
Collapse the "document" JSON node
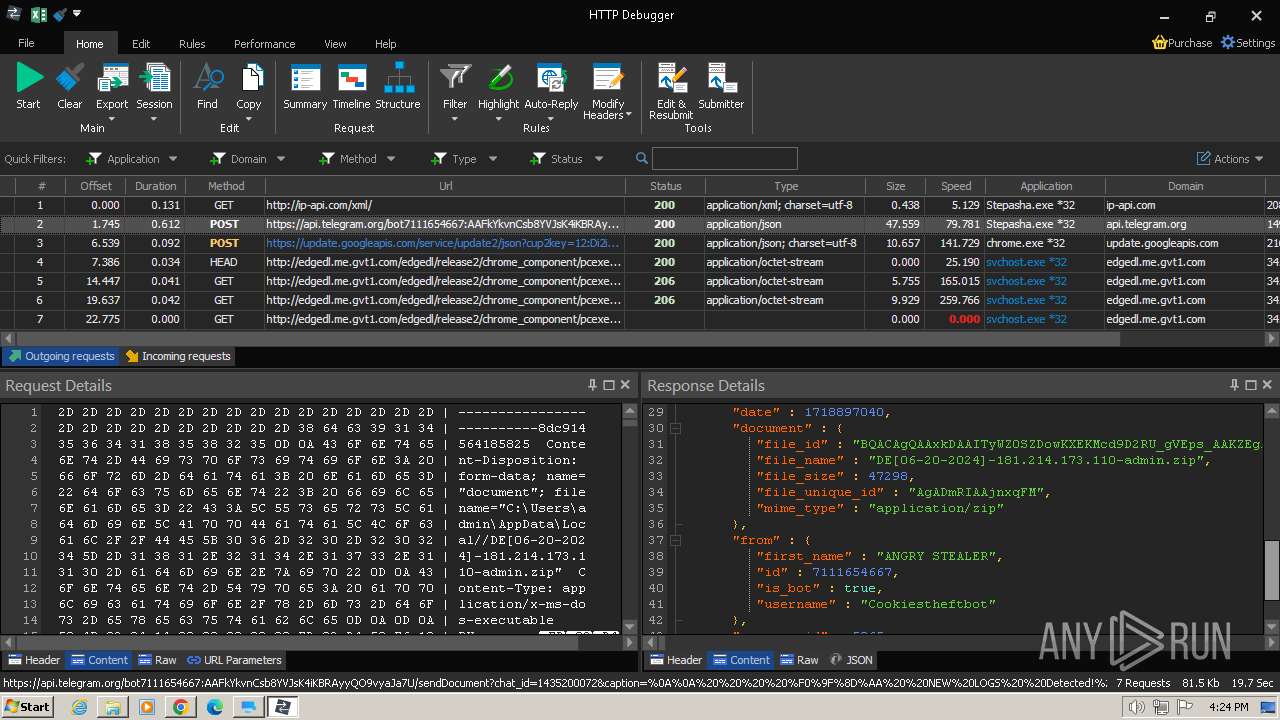tap(675, 428)
